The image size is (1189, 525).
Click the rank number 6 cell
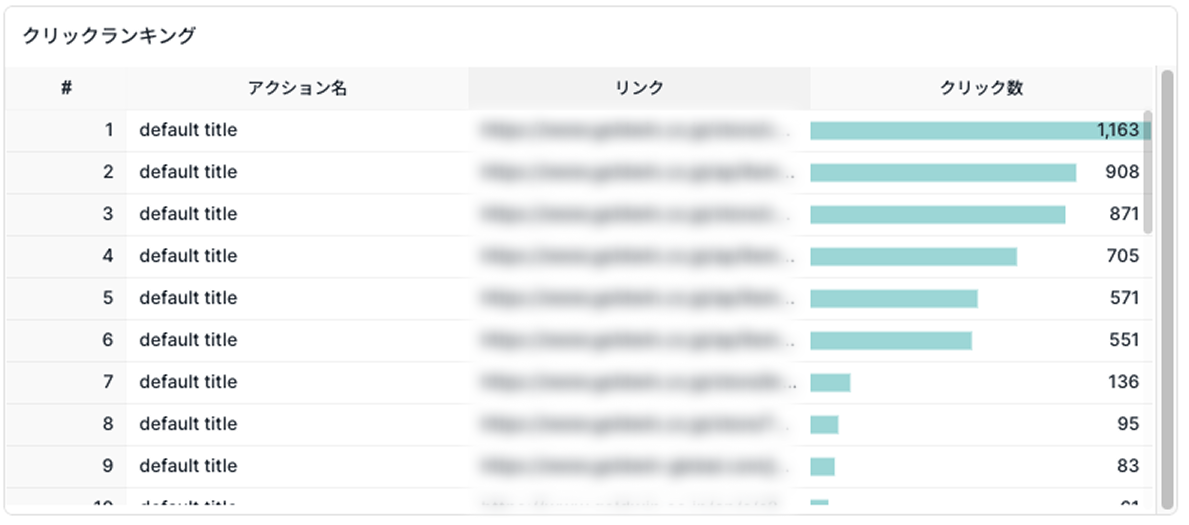[67, 341]
